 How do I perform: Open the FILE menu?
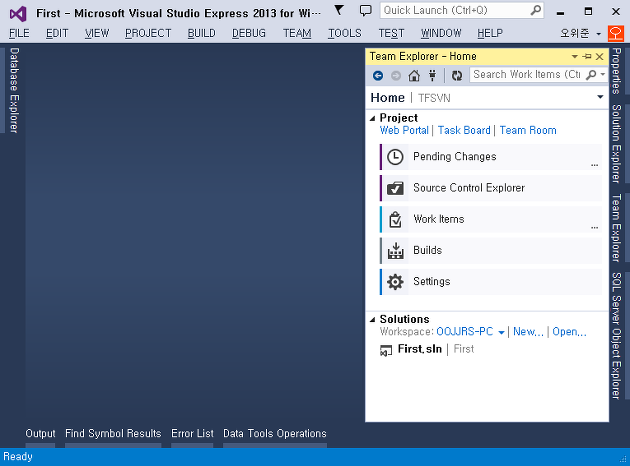(19, 33)
